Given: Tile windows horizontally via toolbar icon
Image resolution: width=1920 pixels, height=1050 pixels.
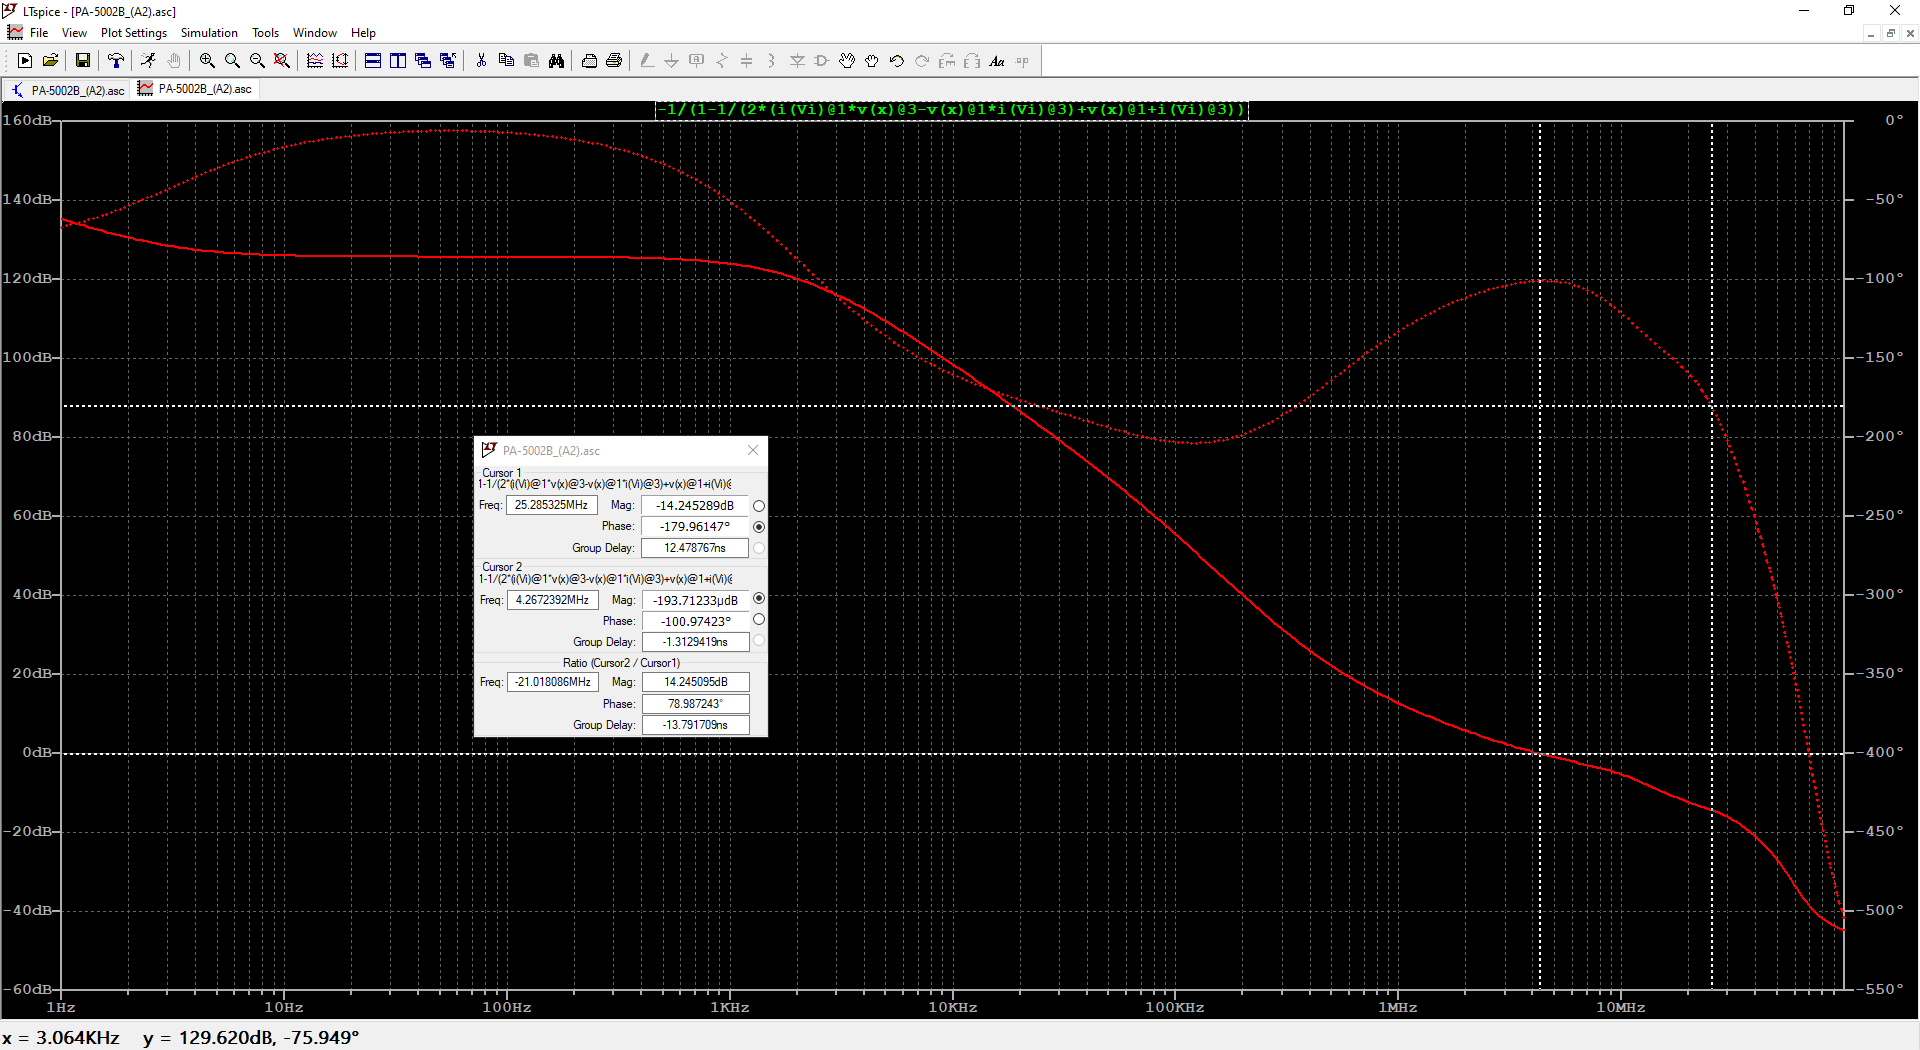Looking at the screenshot, I should click(x=373, y=61).
